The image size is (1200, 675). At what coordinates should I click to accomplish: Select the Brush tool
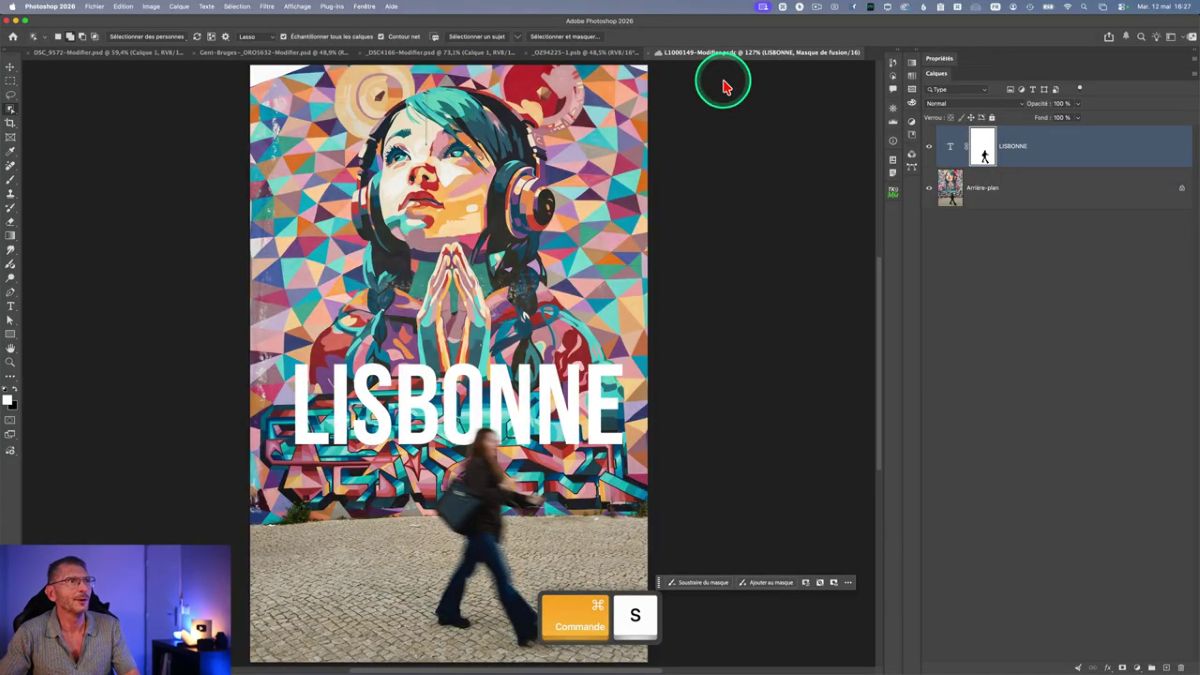coord(10,180)
